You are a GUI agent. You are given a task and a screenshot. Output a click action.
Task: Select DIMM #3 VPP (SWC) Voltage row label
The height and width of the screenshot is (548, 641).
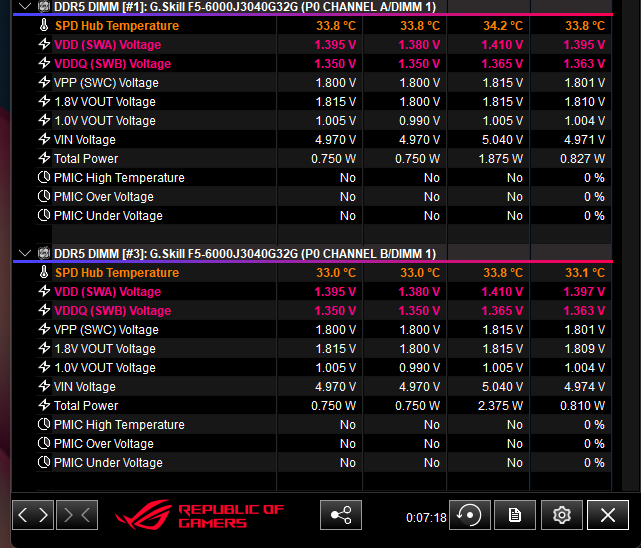[106, 329]
